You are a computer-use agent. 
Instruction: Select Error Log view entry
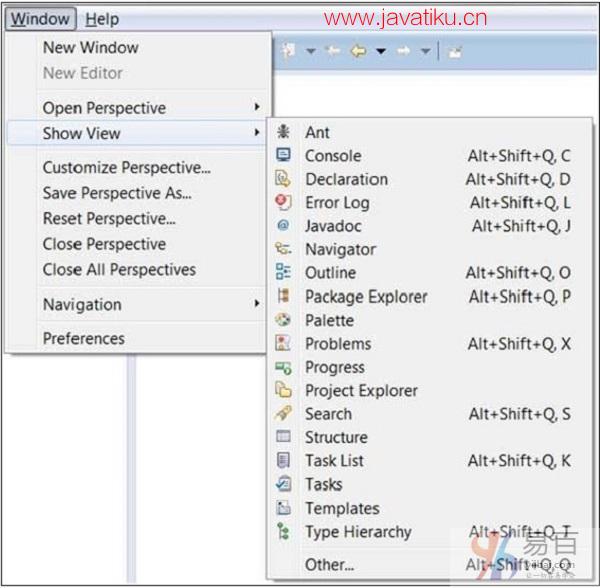pyautogui.click(x=429, y=202)
